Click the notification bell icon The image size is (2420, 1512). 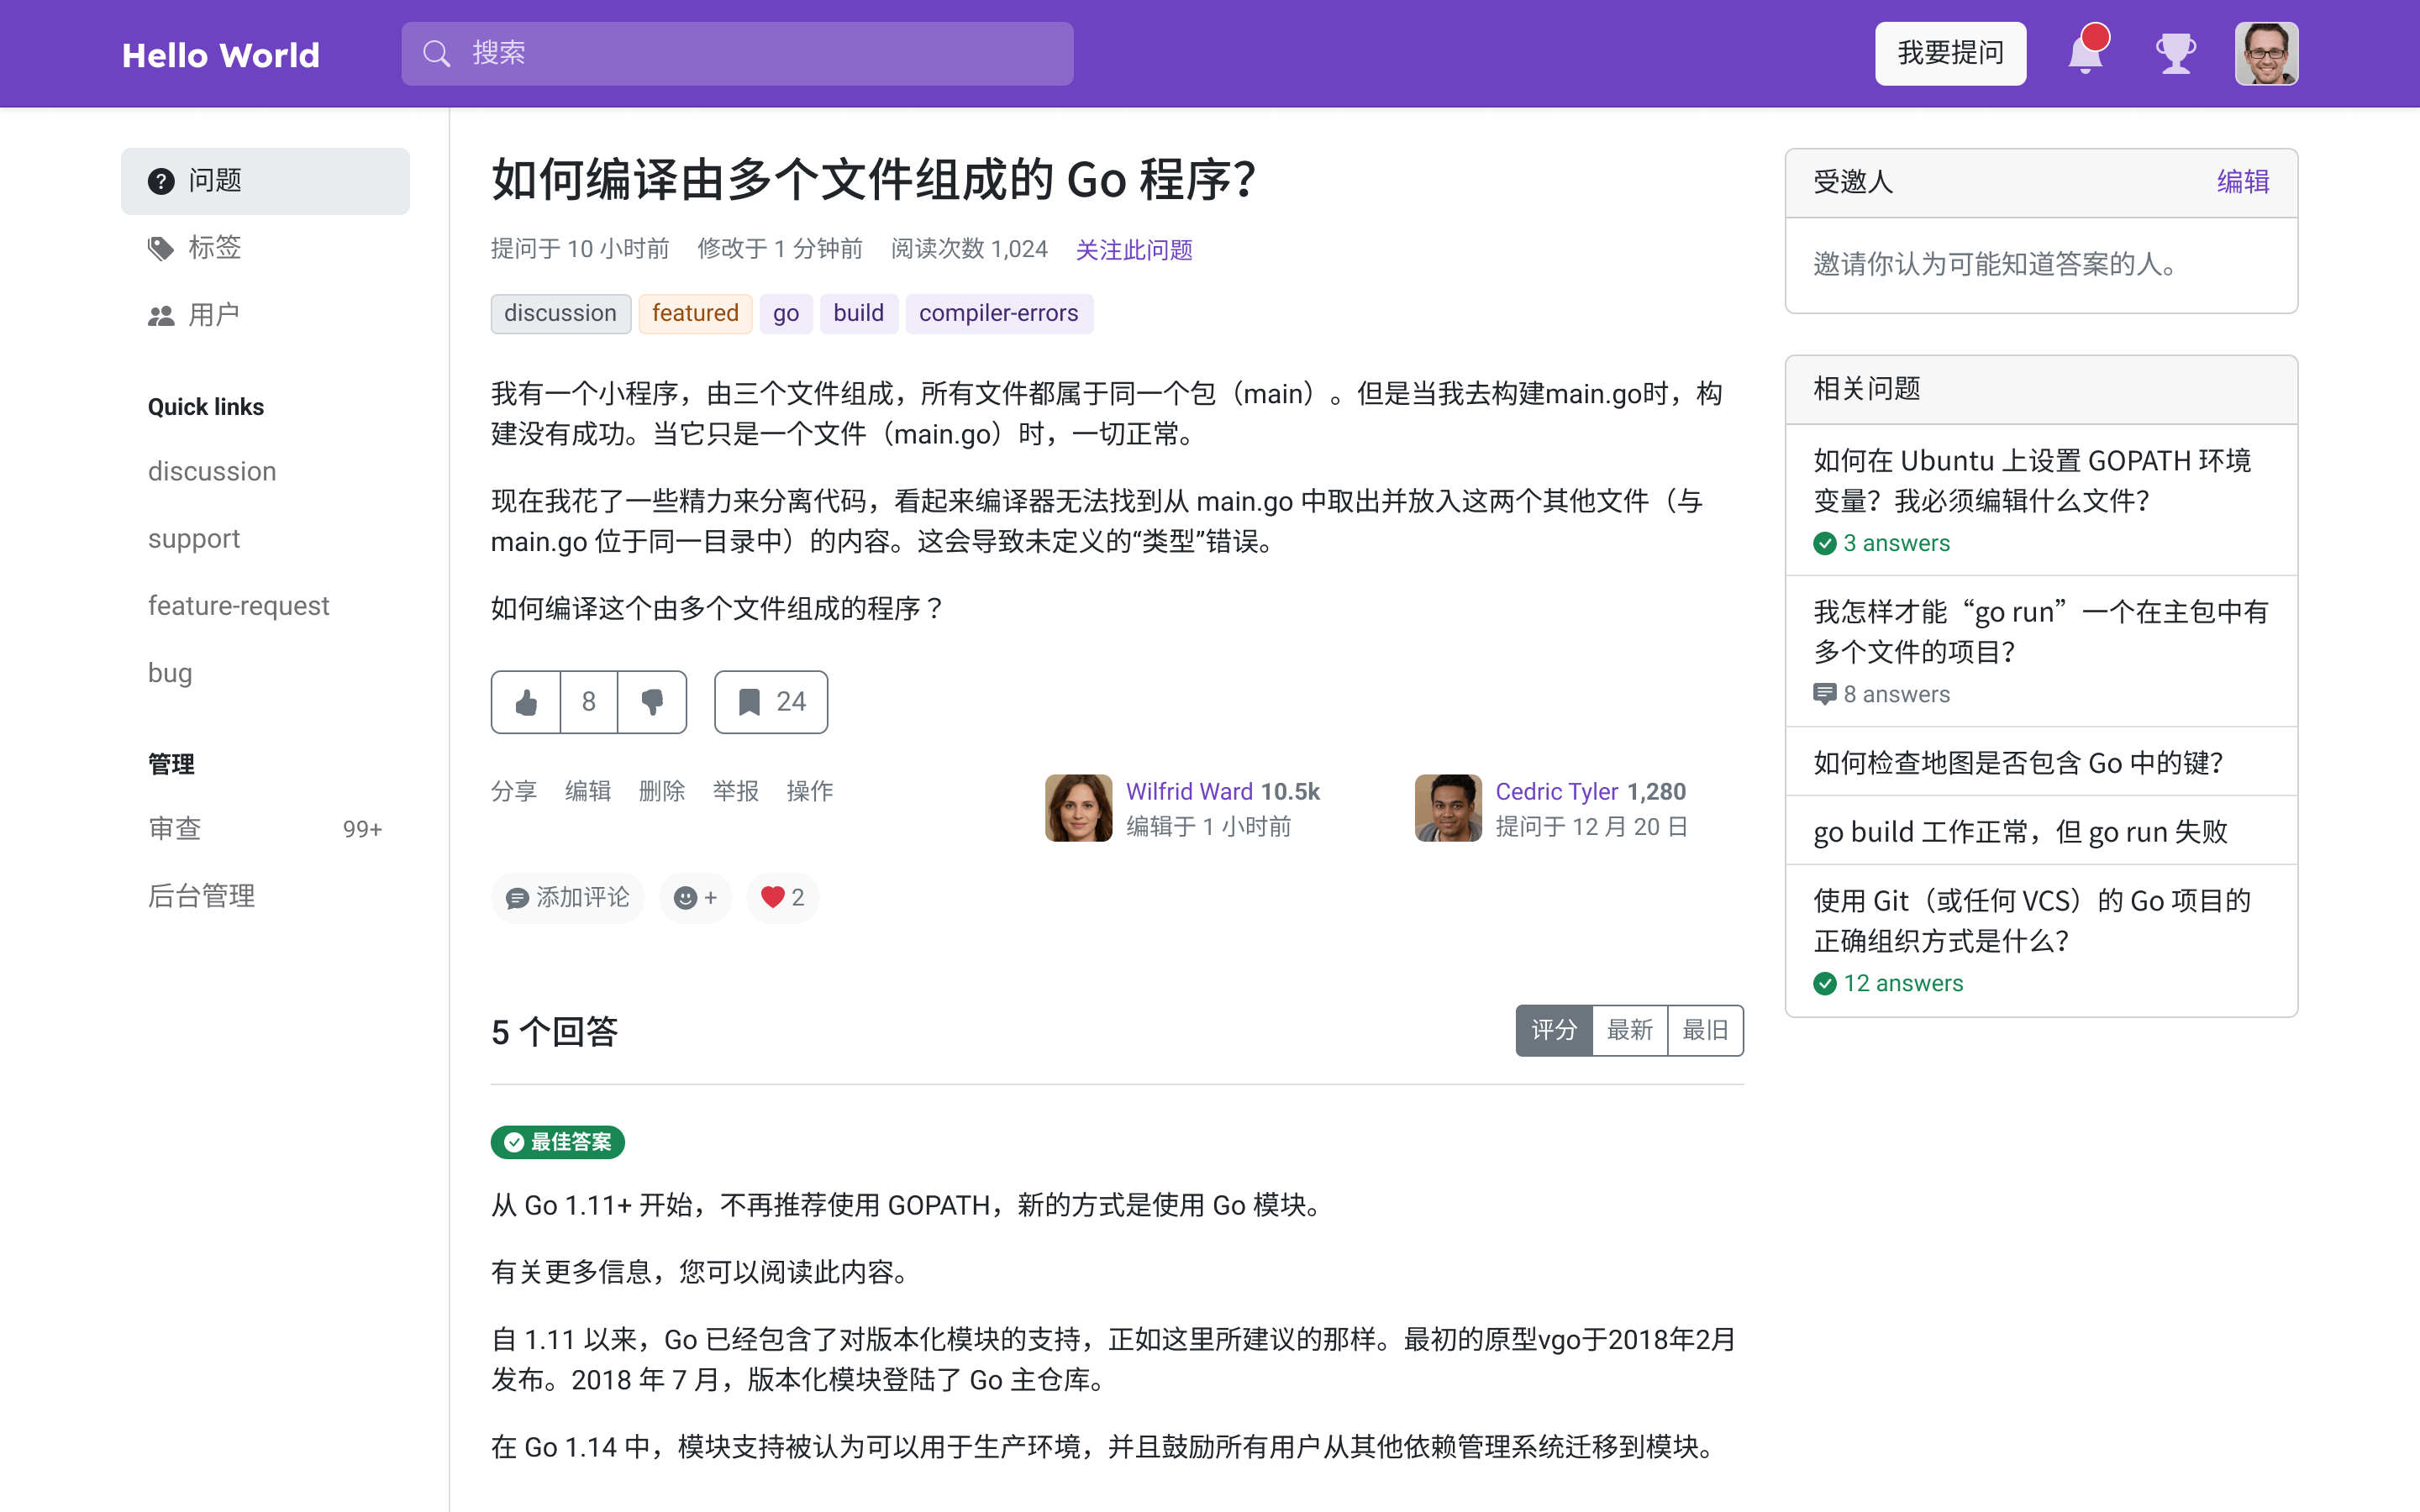tap(2085, 54)
